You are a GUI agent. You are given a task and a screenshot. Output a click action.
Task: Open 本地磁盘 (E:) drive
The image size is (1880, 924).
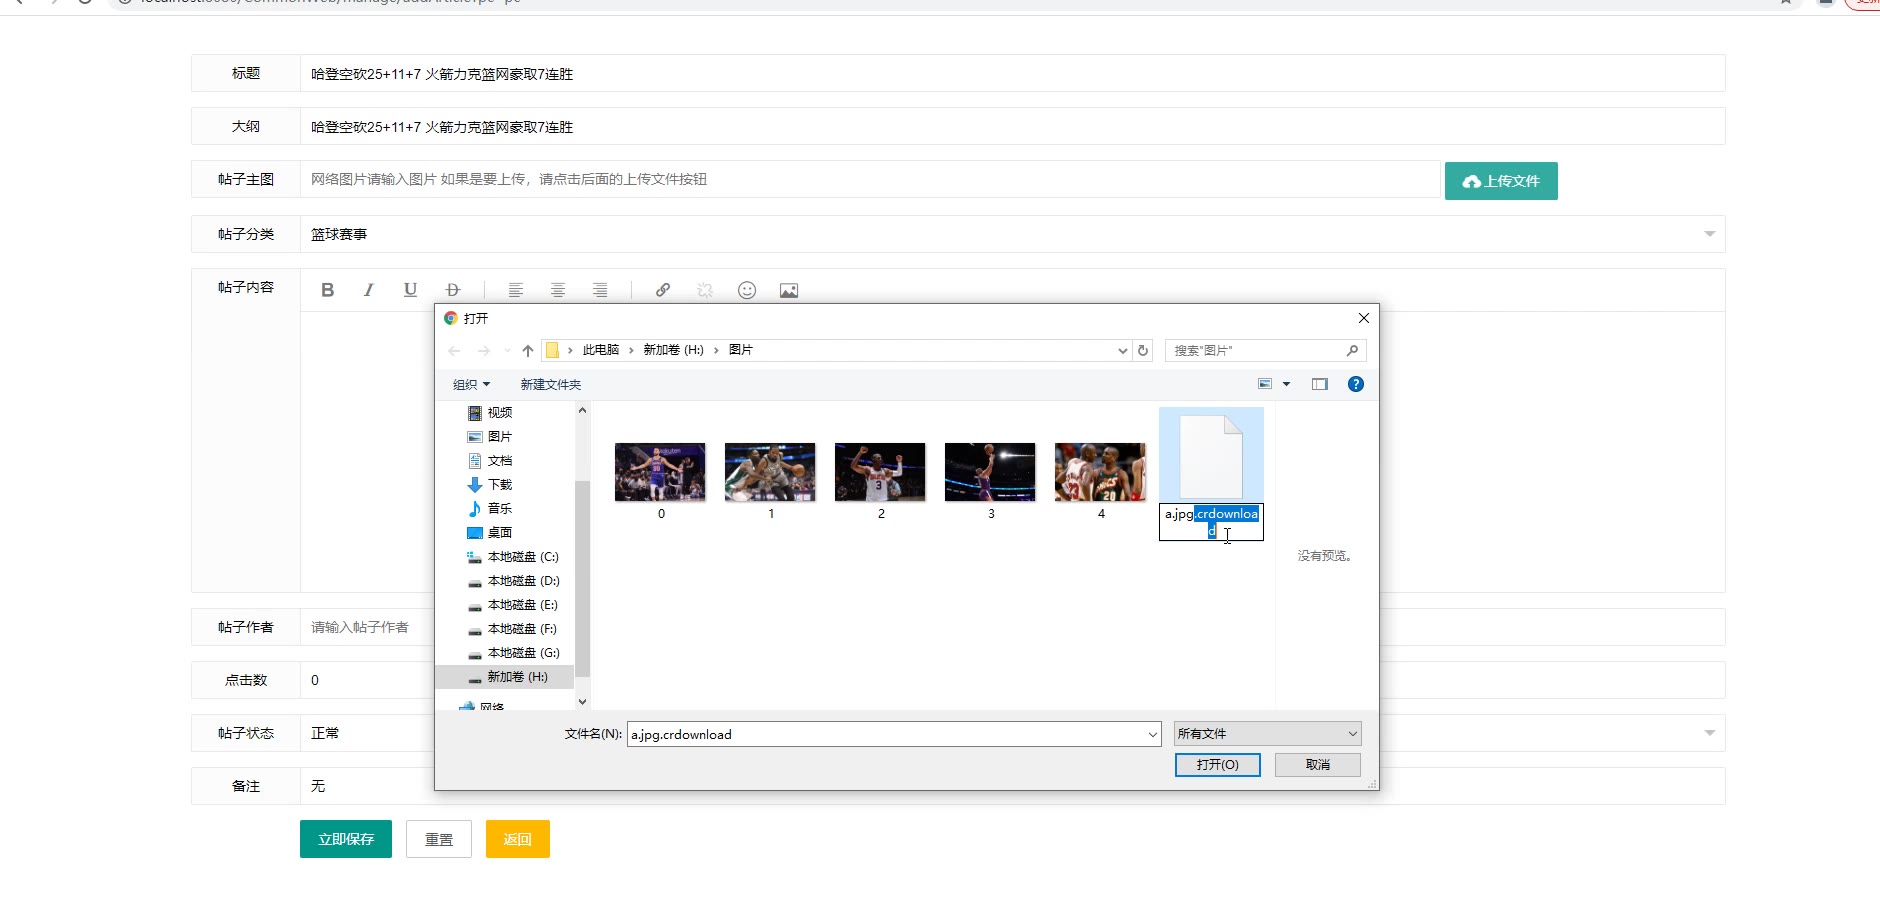click(x=522, y=605)
